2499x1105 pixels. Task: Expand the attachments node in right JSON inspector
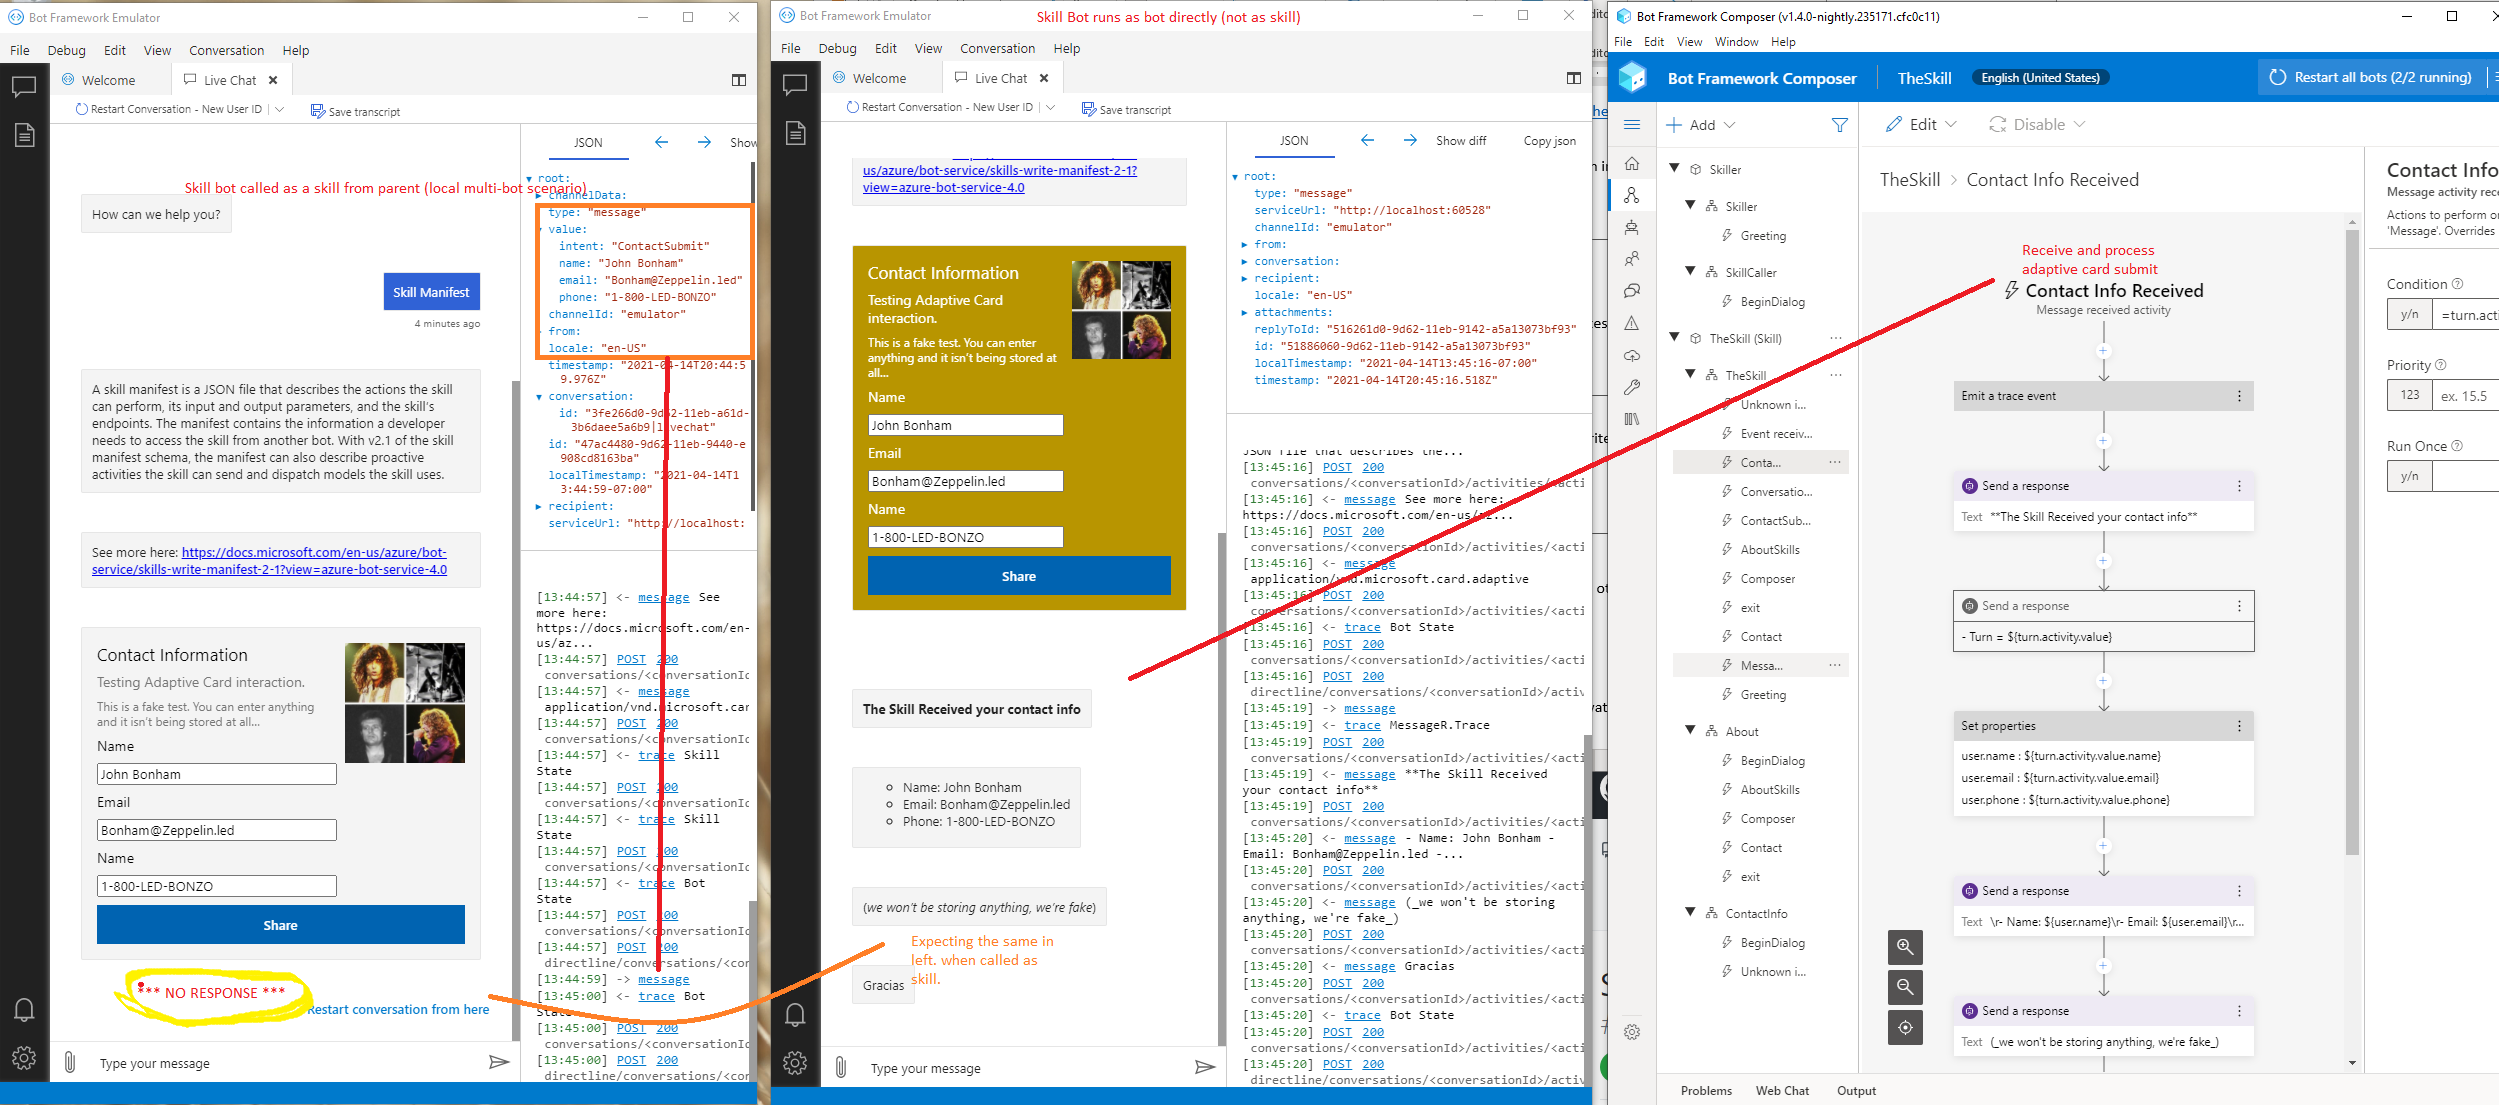tap(1244, 312)
